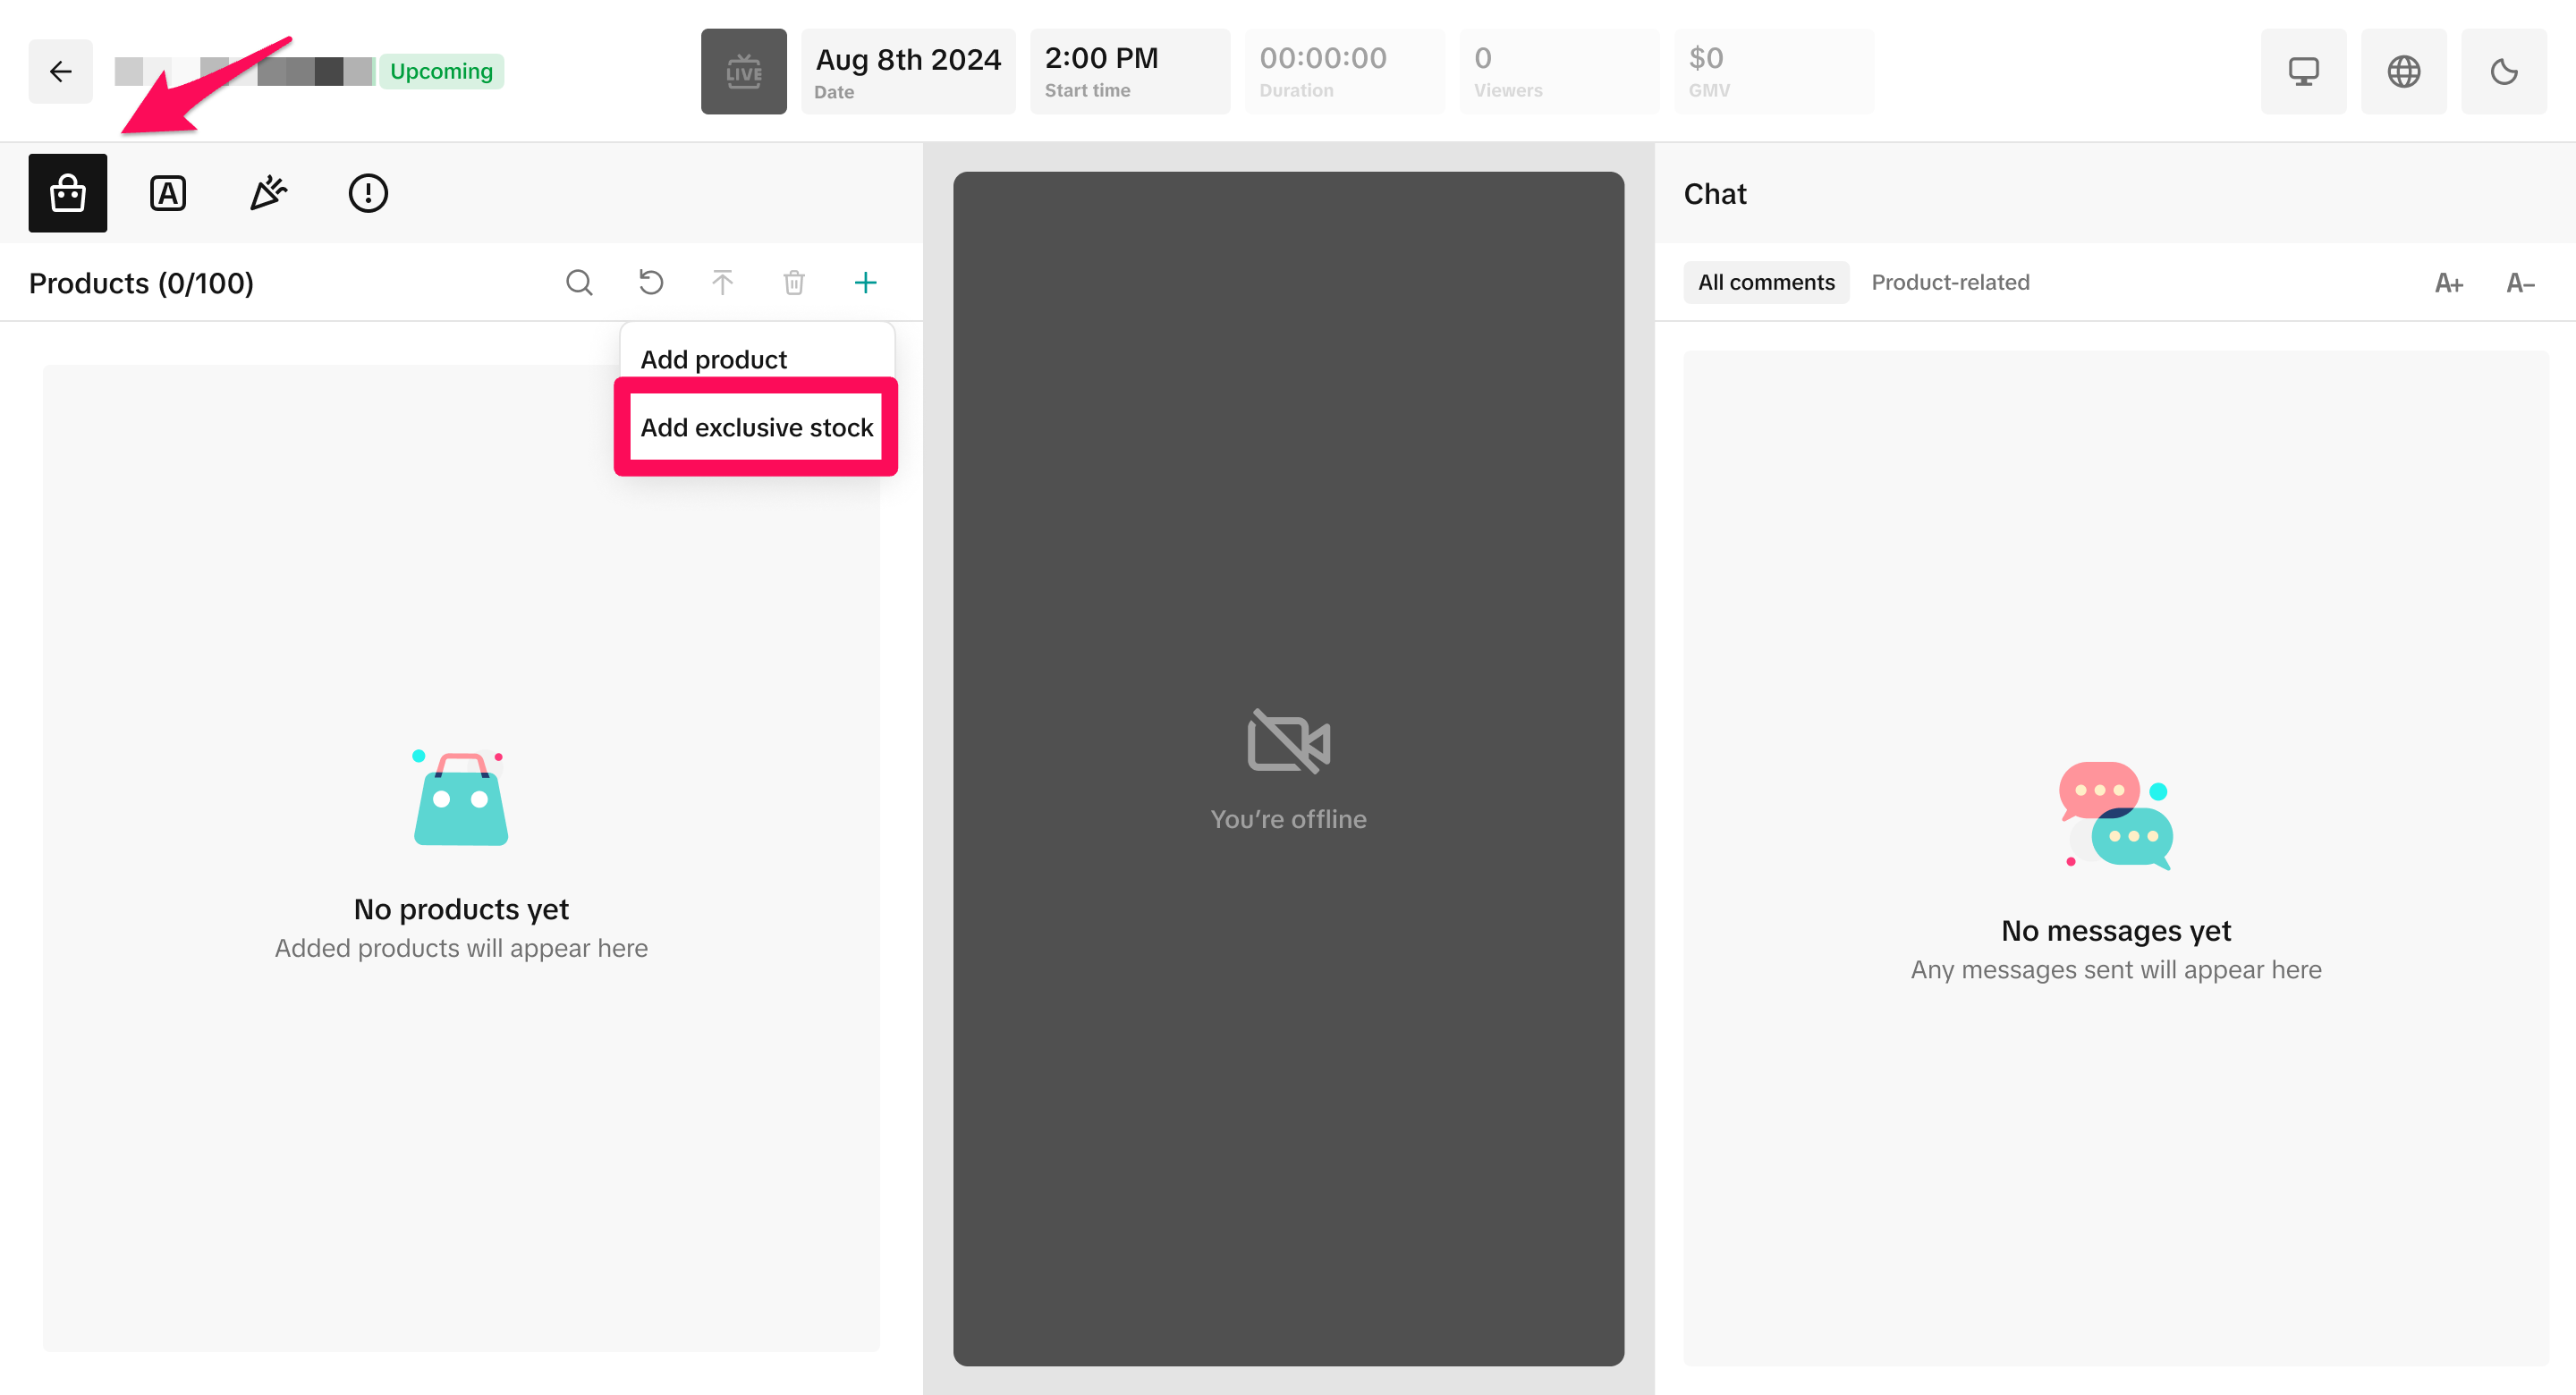The height and width of the screenshot is (1395, 2576).
Task: Click the move-to-top arrow icon
Action: [x=722, y=283]
